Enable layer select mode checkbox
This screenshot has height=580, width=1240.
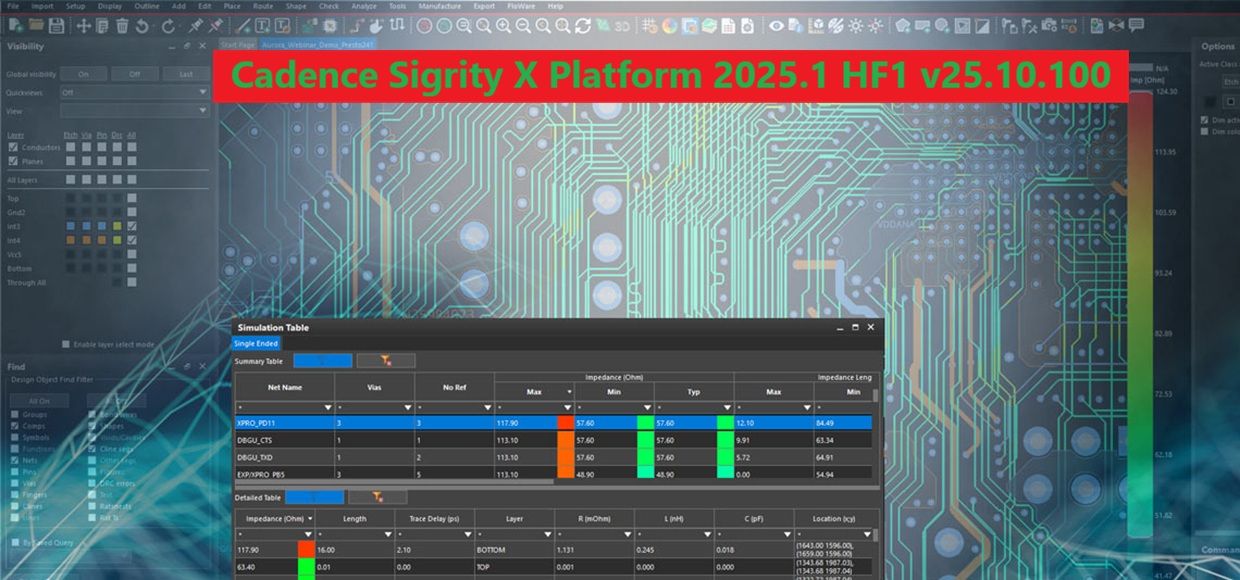(x=66, y=344)
